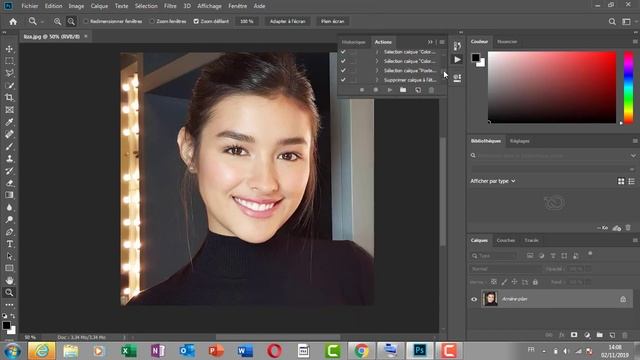The height and width of the screenshot is (360, 640).
Task: Choose the zoom-out magnifier in options bar
Action: (71, 21)
